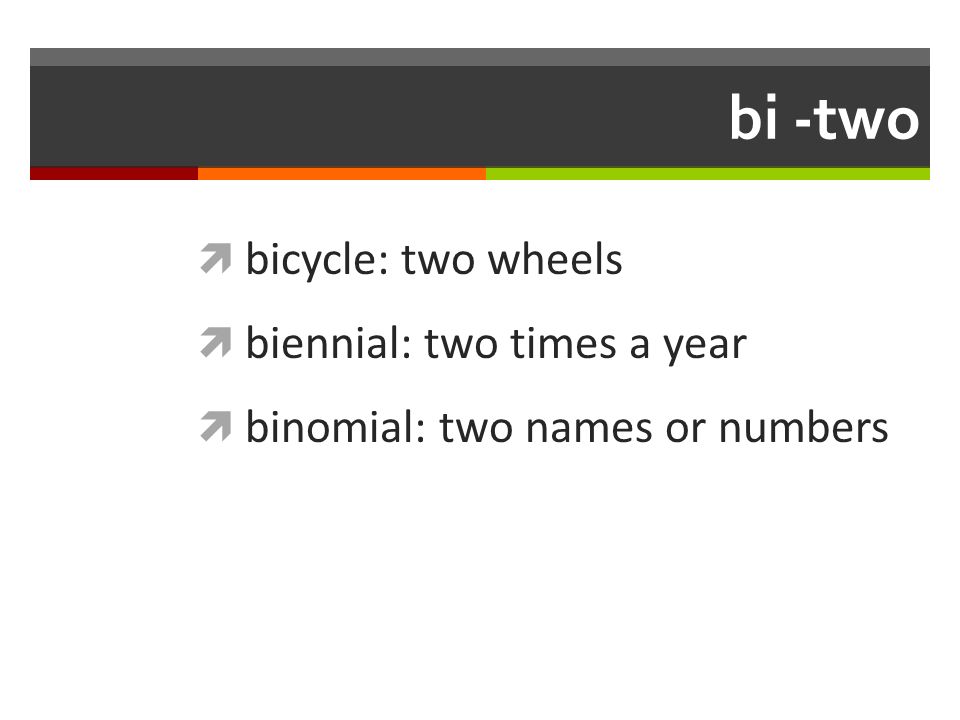Click the word 'binomial:' in third bullet
The width and height of the screenshot is (960, 720).
337,427
